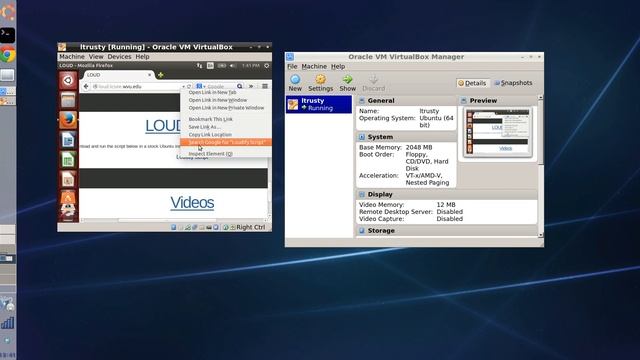Open Help menu in VirtualBox Manager
This screenshot has height=360, width=640.
coord(338,66)
